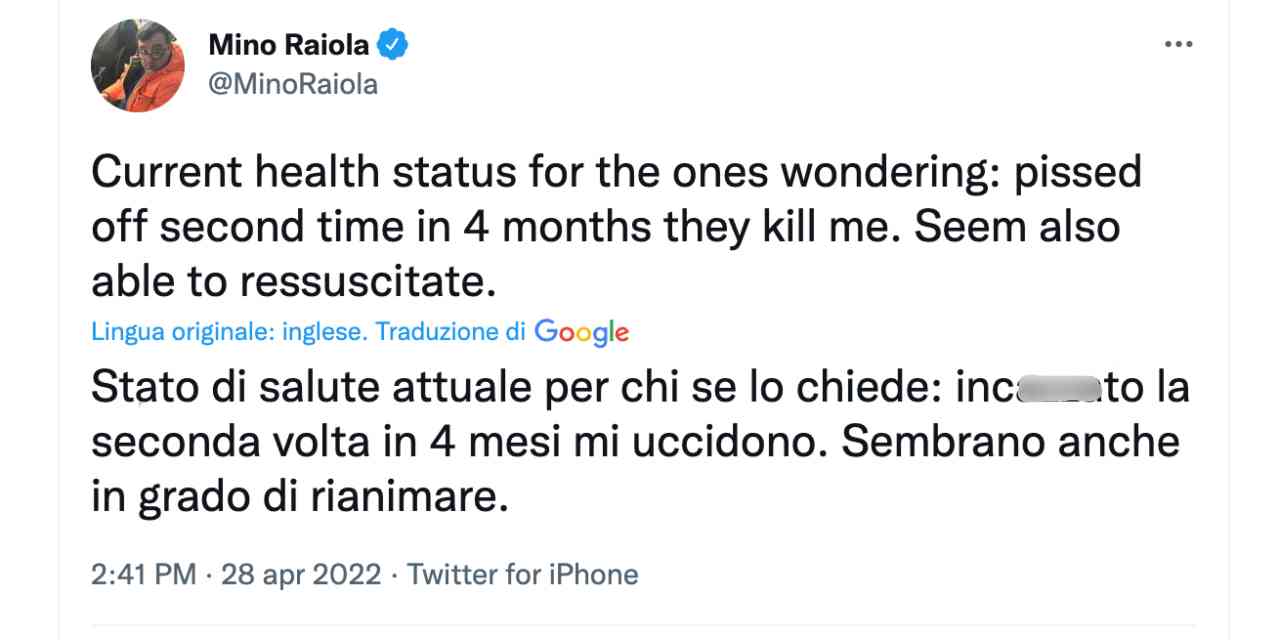The image size is (1280, 640).
Task: Open Mino Raiola's profile avatar
Action: [138, 65]
